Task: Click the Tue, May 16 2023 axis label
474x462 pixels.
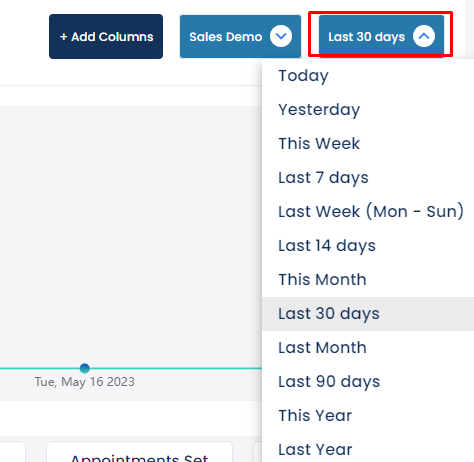Action: click(x=85, y=382)
